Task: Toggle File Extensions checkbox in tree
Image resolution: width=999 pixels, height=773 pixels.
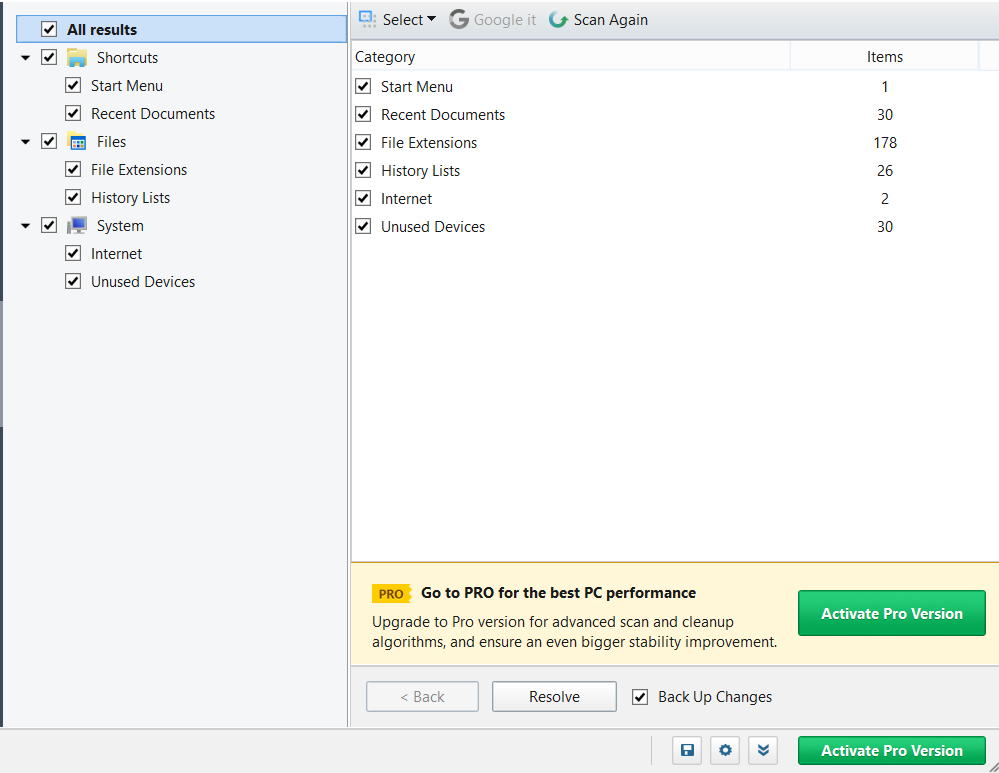Action: [x=73, y=170]
